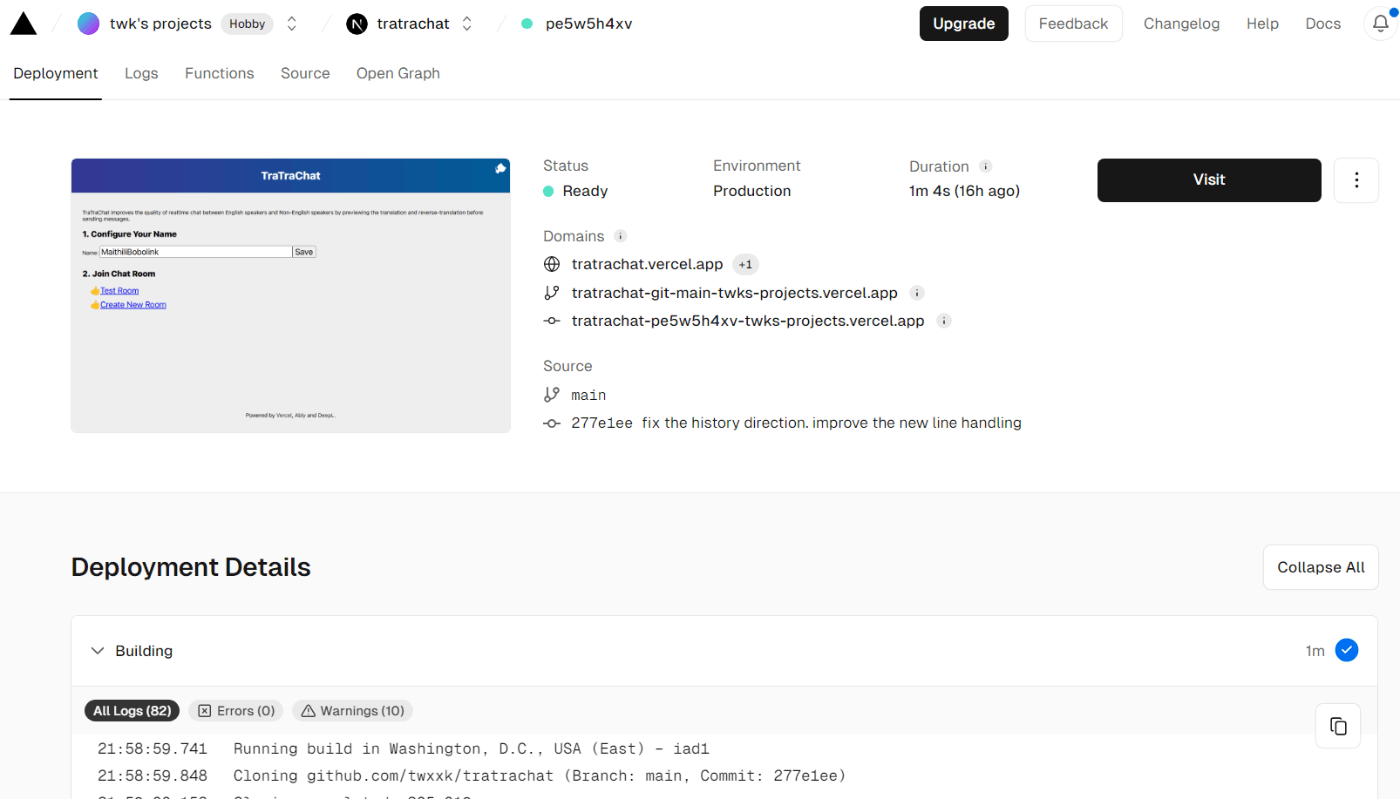
Task: Filter logs by Warnings (10)
Action: point(353,711)
